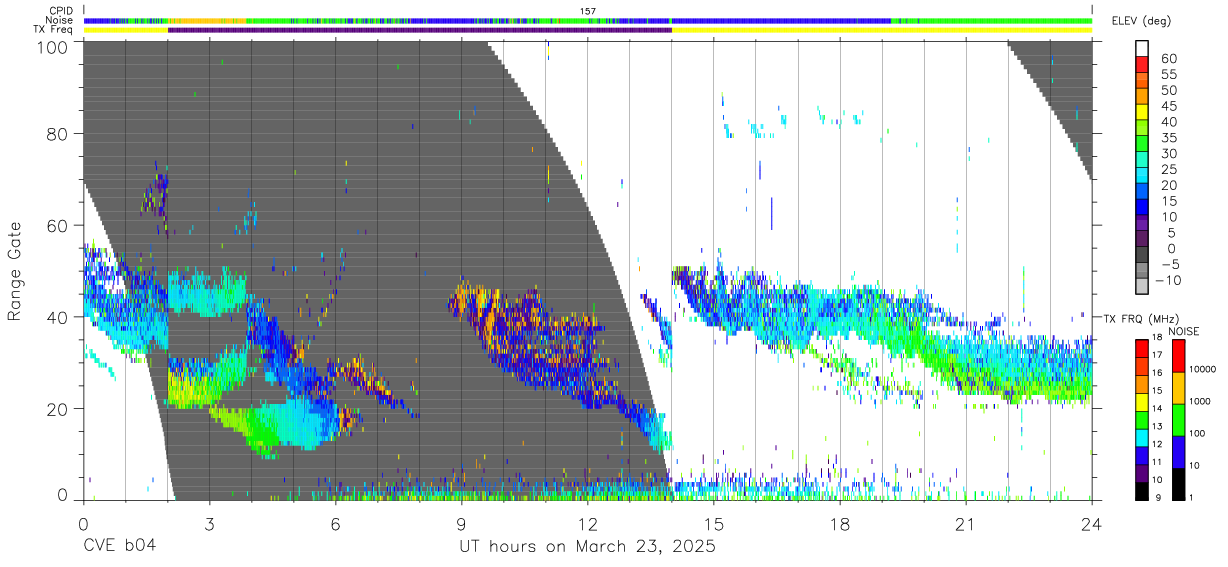The height and width of the screenshot is (567, 1228).
Task: Click the 45 label on ELEV colorbar
Action: click(x=1169, y=106)
